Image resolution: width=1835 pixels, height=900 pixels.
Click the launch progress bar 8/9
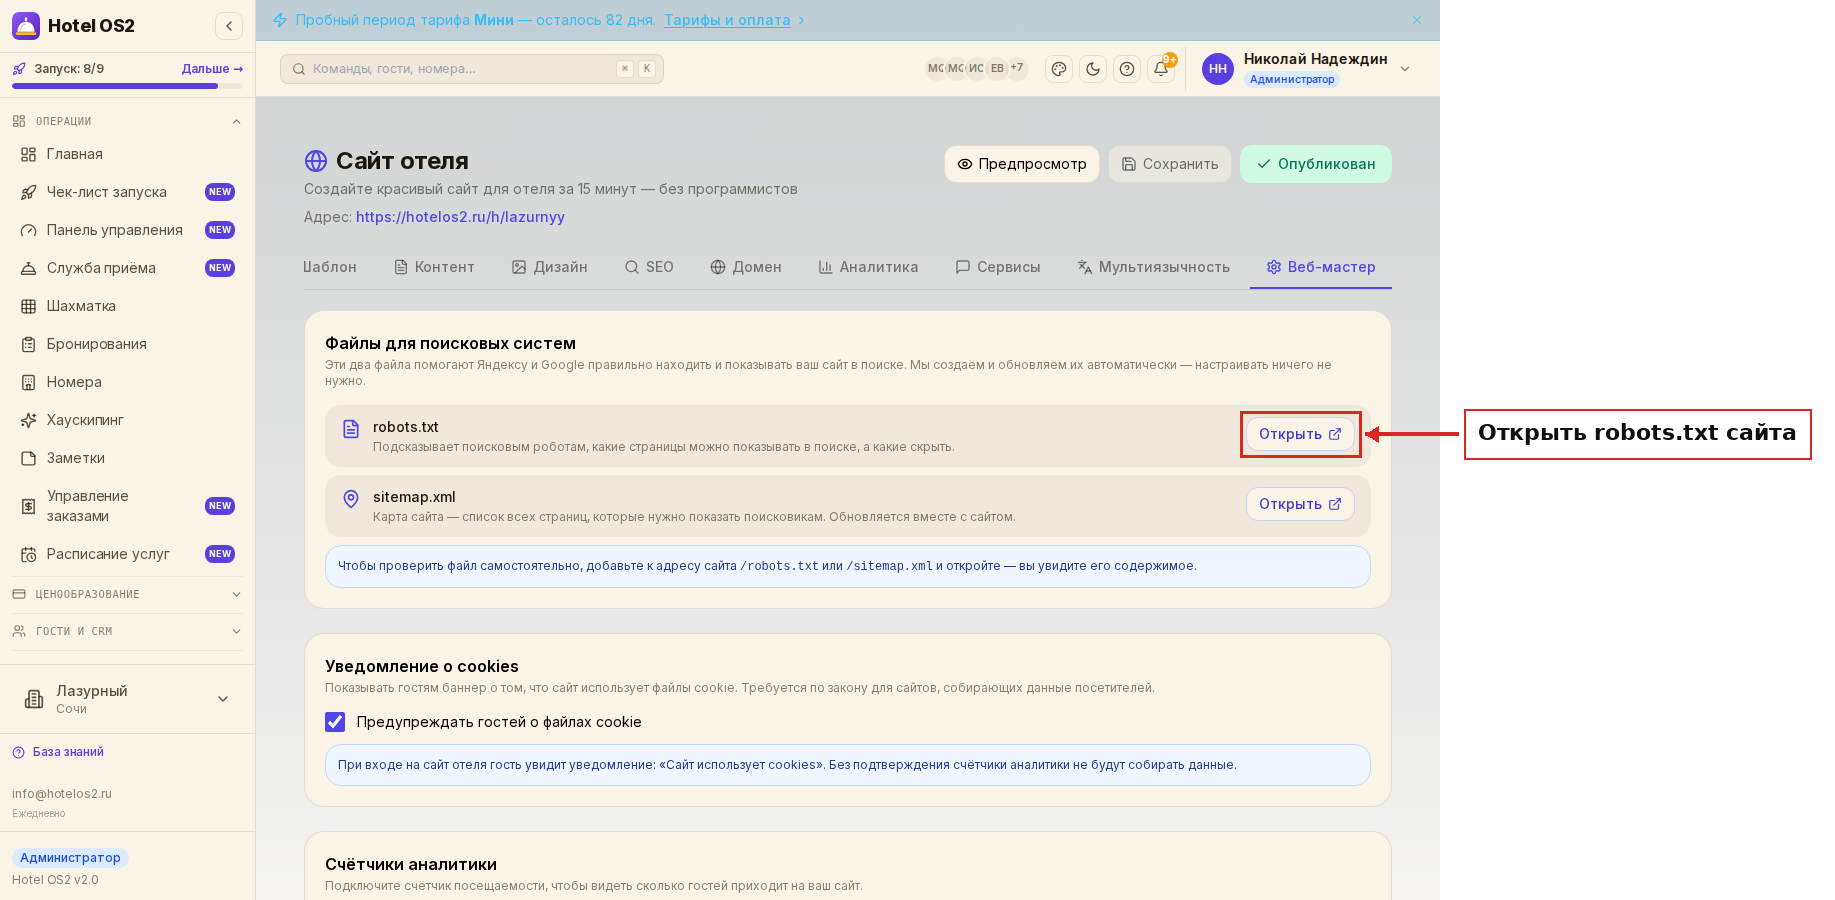click(x=127, y=86)
